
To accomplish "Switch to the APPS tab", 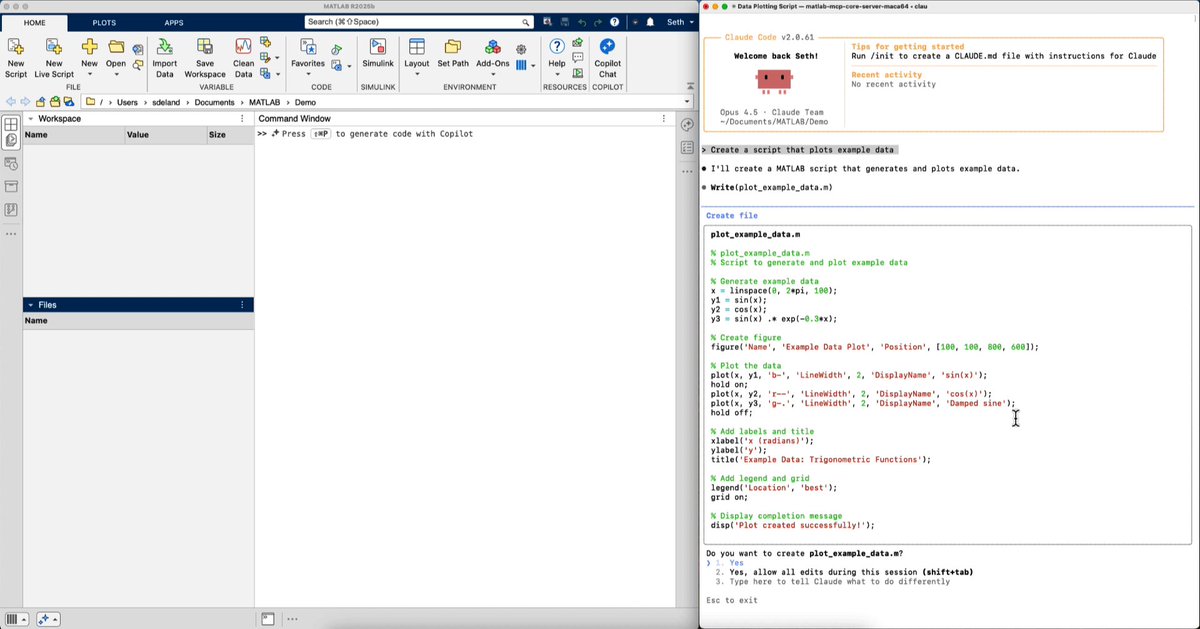I will 174,22.
